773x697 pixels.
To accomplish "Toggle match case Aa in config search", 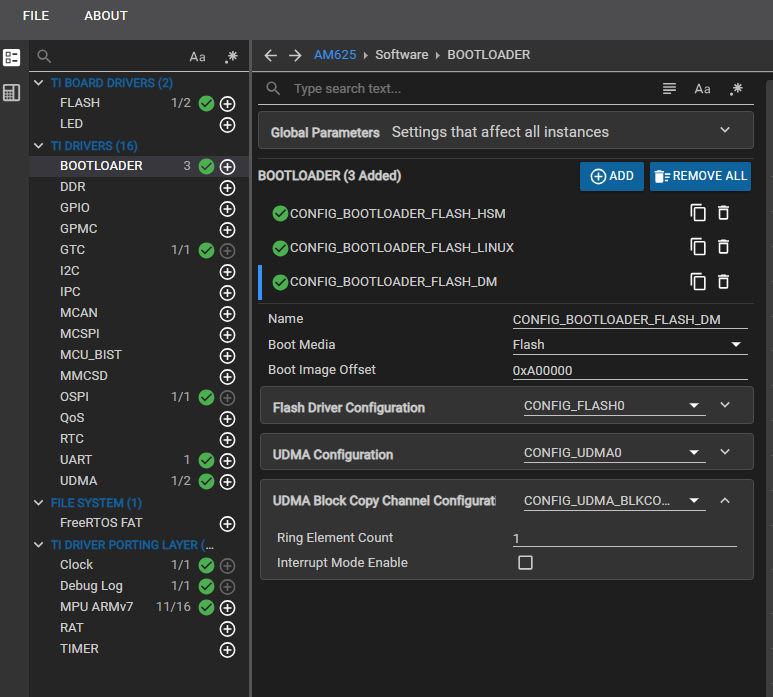I will [703, 89].
